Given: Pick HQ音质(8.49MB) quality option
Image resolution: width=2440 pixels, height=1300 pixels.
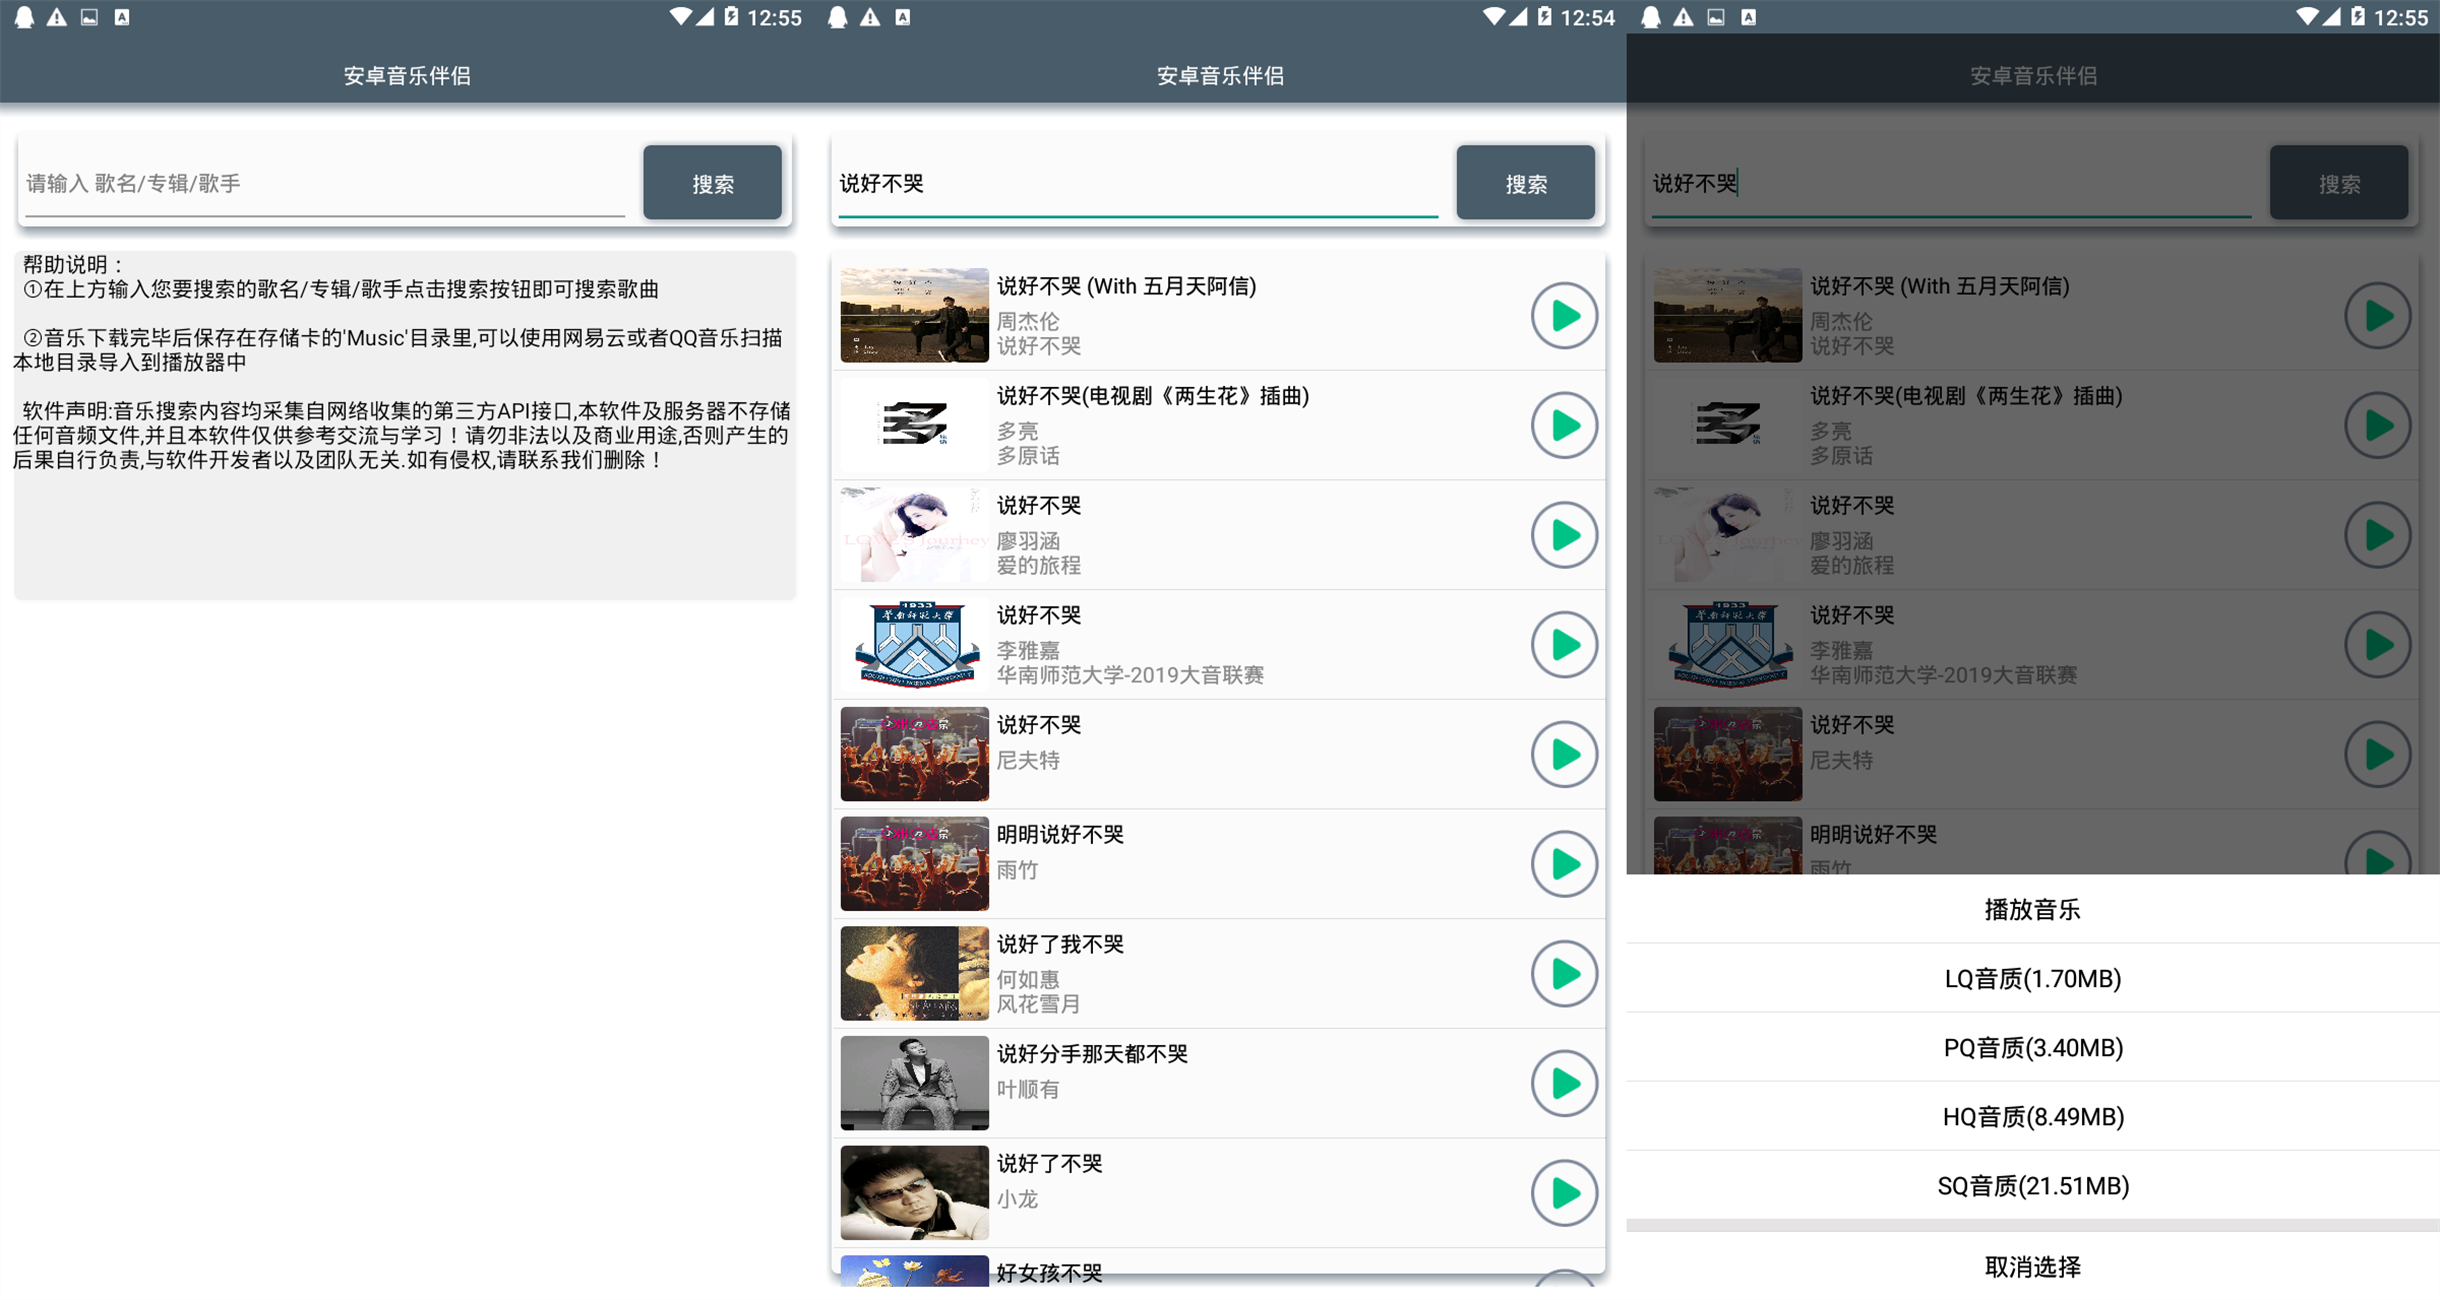Looking at the screenshot, I should (2032, 1116).
